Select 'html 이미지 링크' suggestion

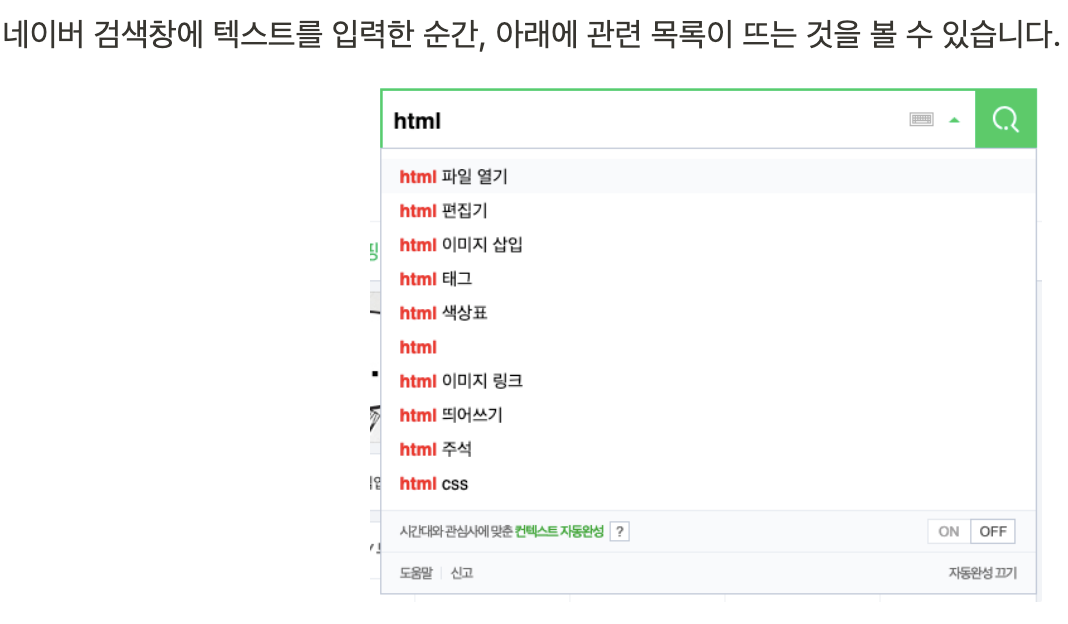708,381
